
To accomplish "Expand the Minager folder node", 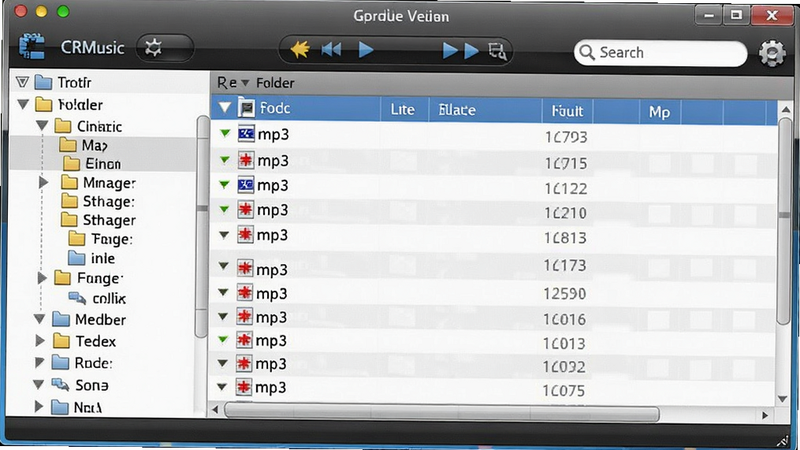I will coord(43,182).
